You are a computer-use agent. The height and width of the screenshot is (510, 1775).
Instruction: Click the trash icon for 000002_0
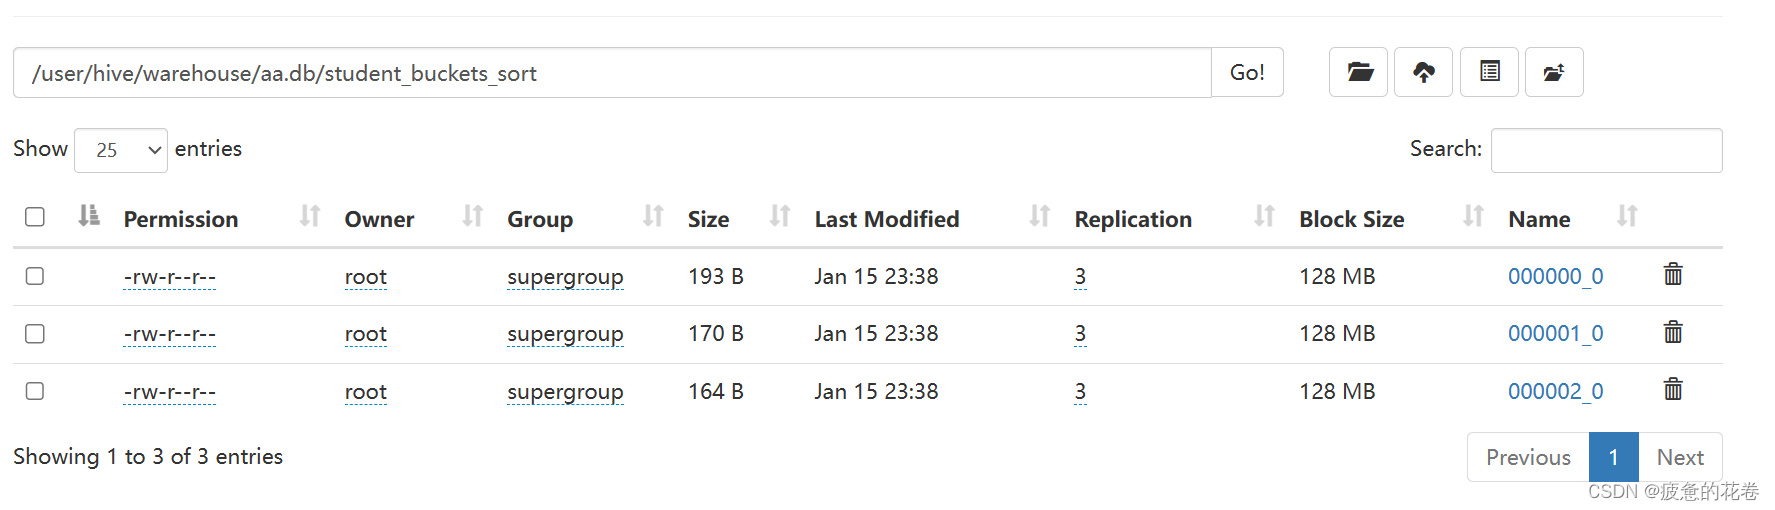click(x=1672, y=390)
